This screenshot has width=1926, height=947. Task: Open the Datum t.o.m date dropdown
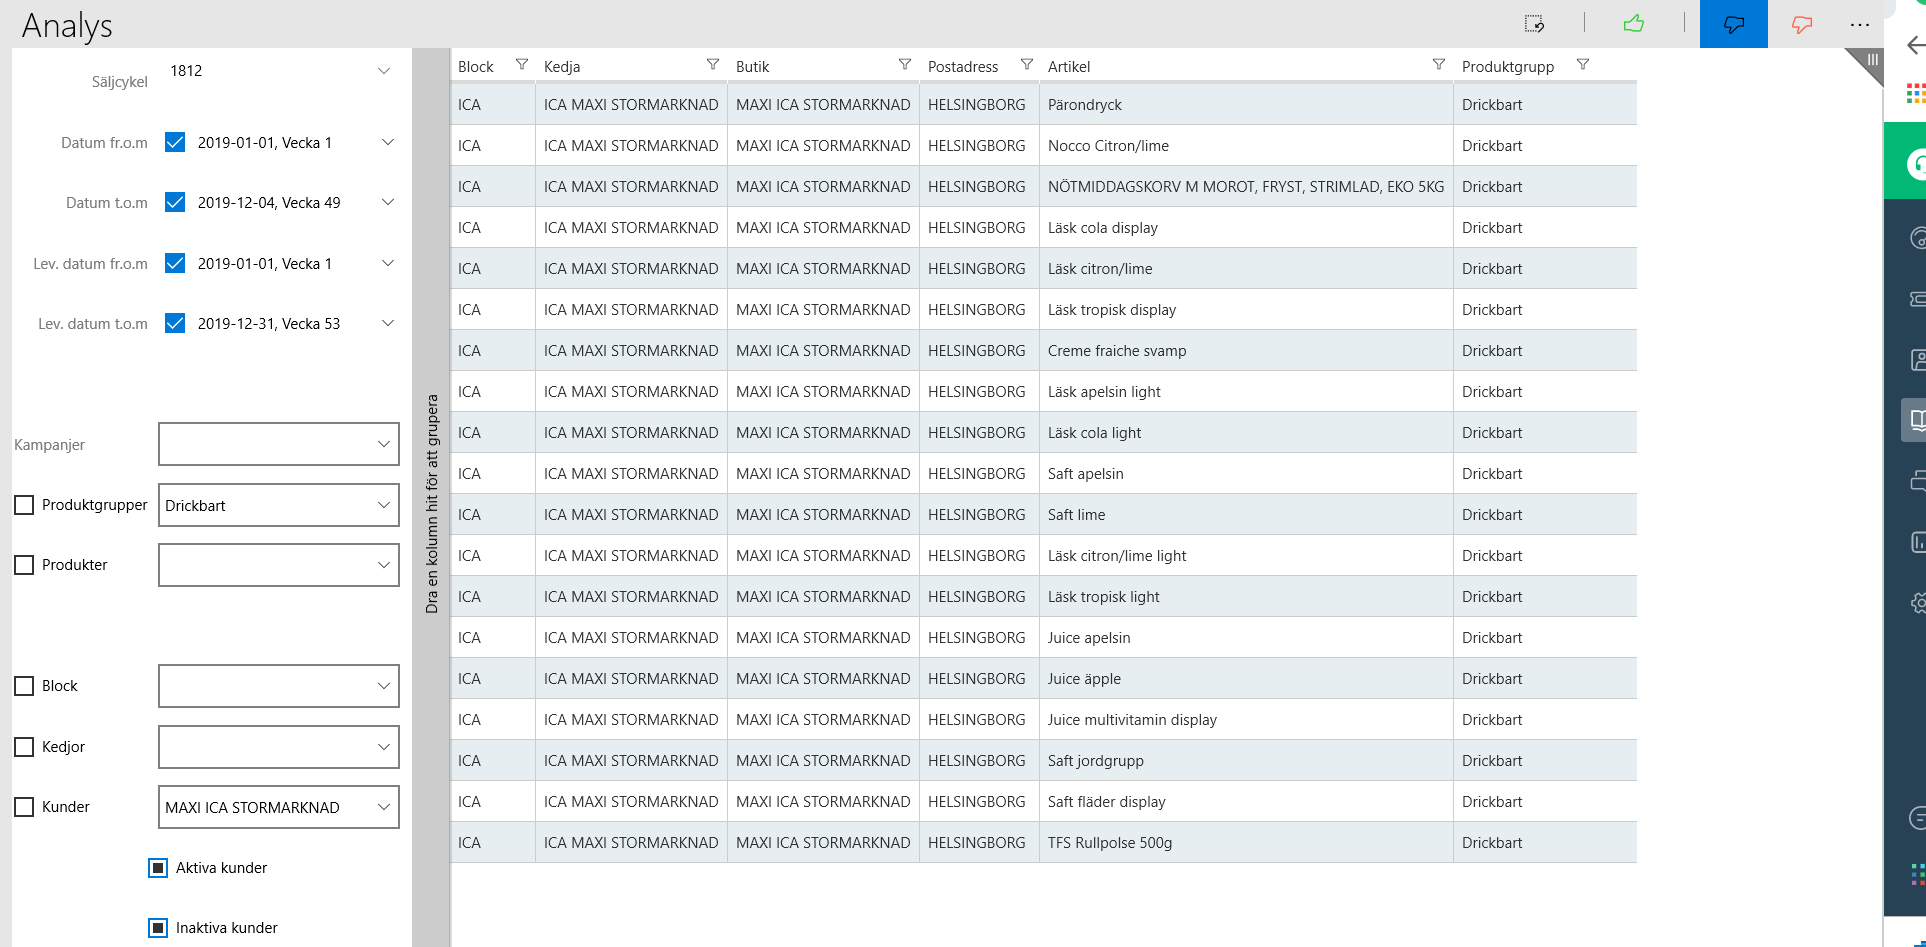pos(388,202)
